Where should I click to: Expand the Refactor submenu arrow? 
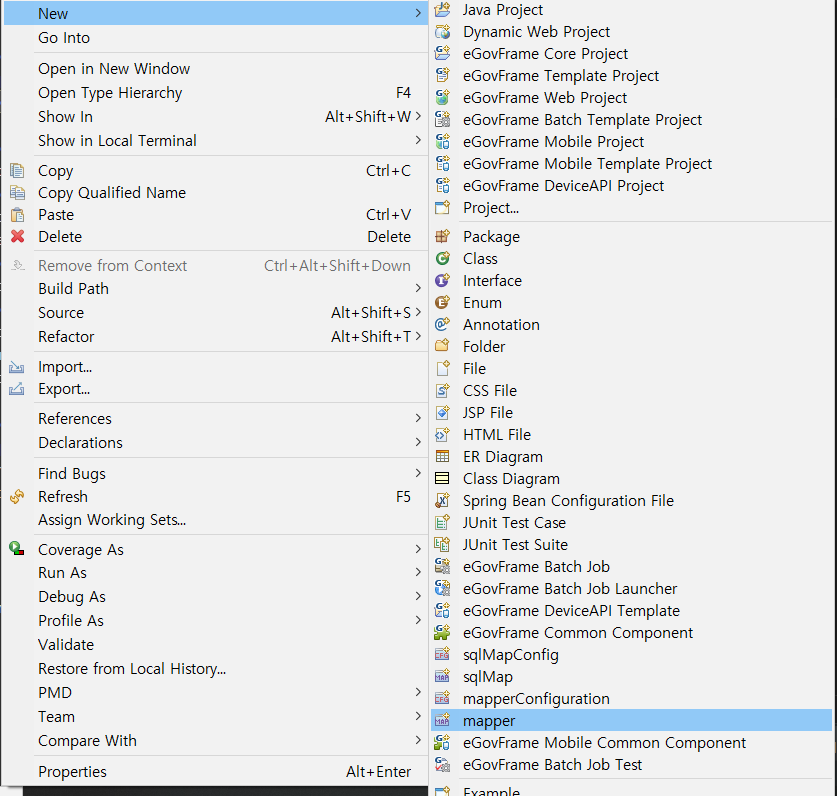[x=418, y=336]
